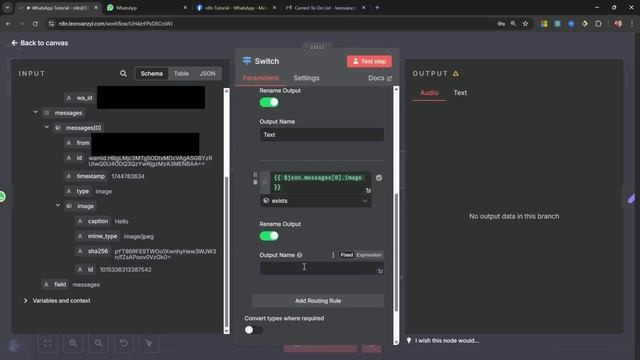Toggle Rename Output for Text rule
The image size is (640, 360).
[269, 102]
